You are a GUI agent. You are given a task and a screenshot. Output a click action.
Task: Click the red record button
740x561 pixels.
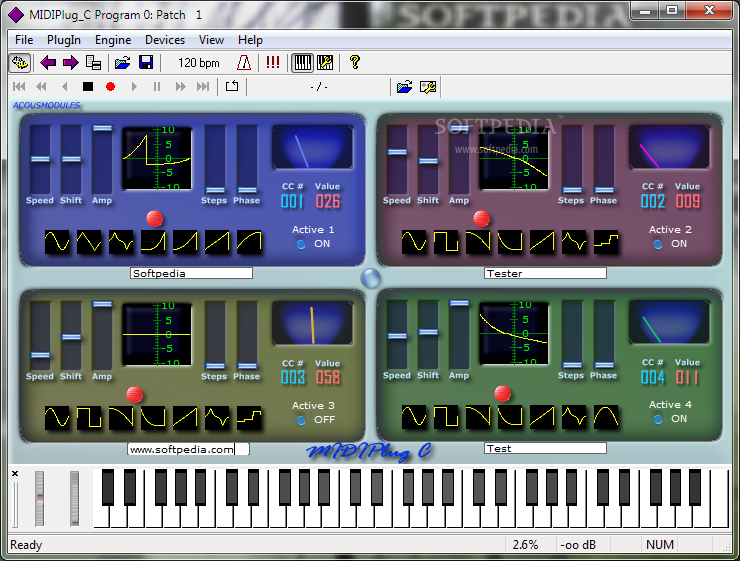pos(110,86)
